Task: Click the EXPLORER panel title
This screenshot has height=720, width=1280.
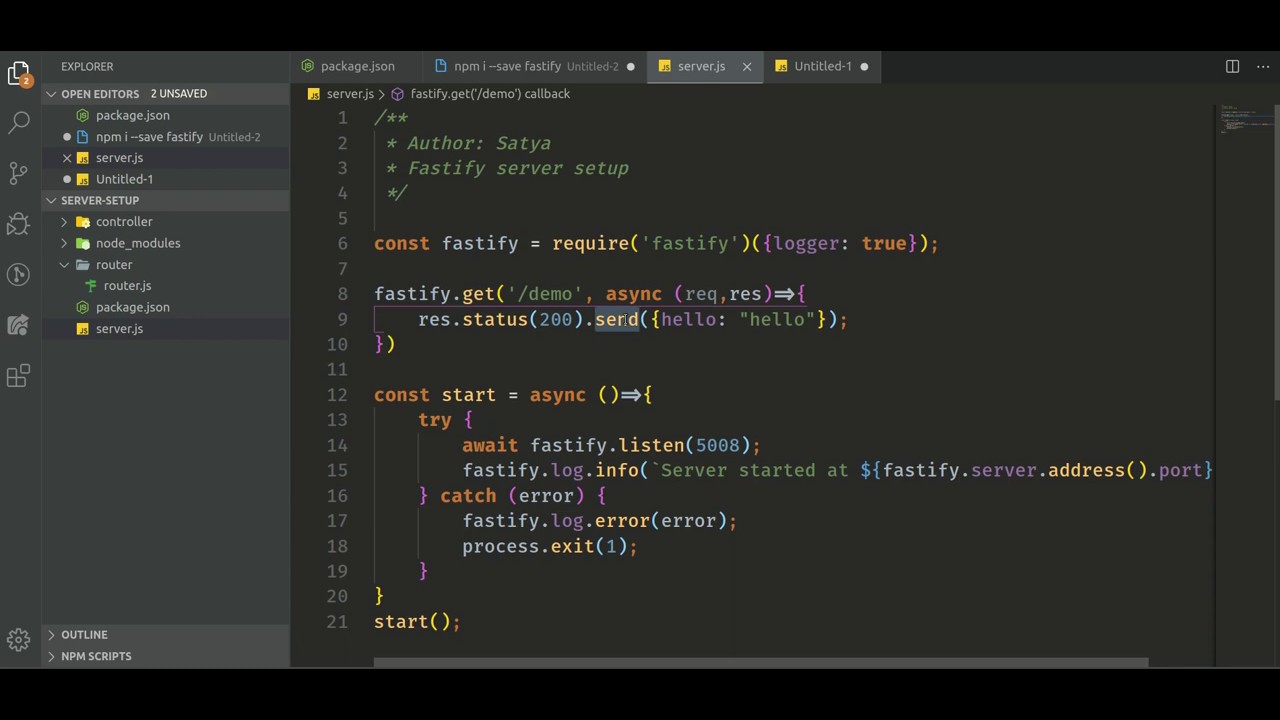Action: click(x=87, y=66)
